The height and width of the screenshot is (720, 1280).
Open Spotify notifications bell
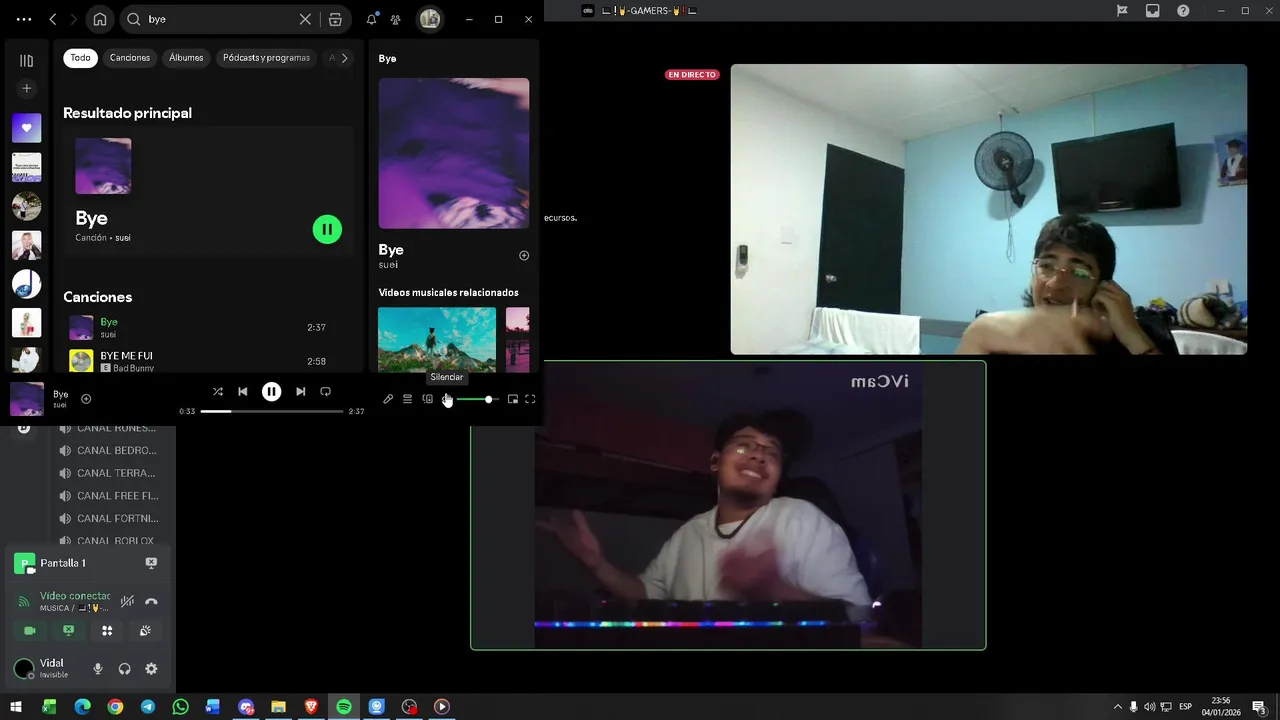coord(372,19)
